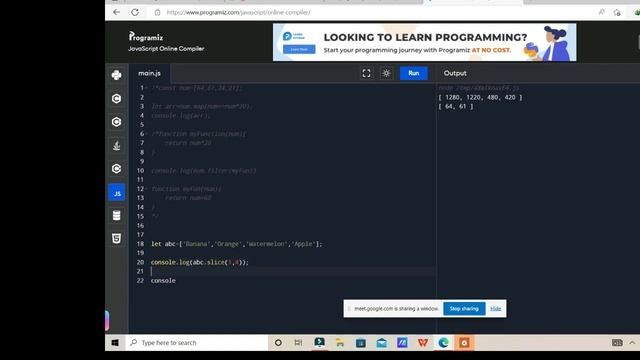
Task: Click the console.log(abc.slice line
Action: pos(200,262)
